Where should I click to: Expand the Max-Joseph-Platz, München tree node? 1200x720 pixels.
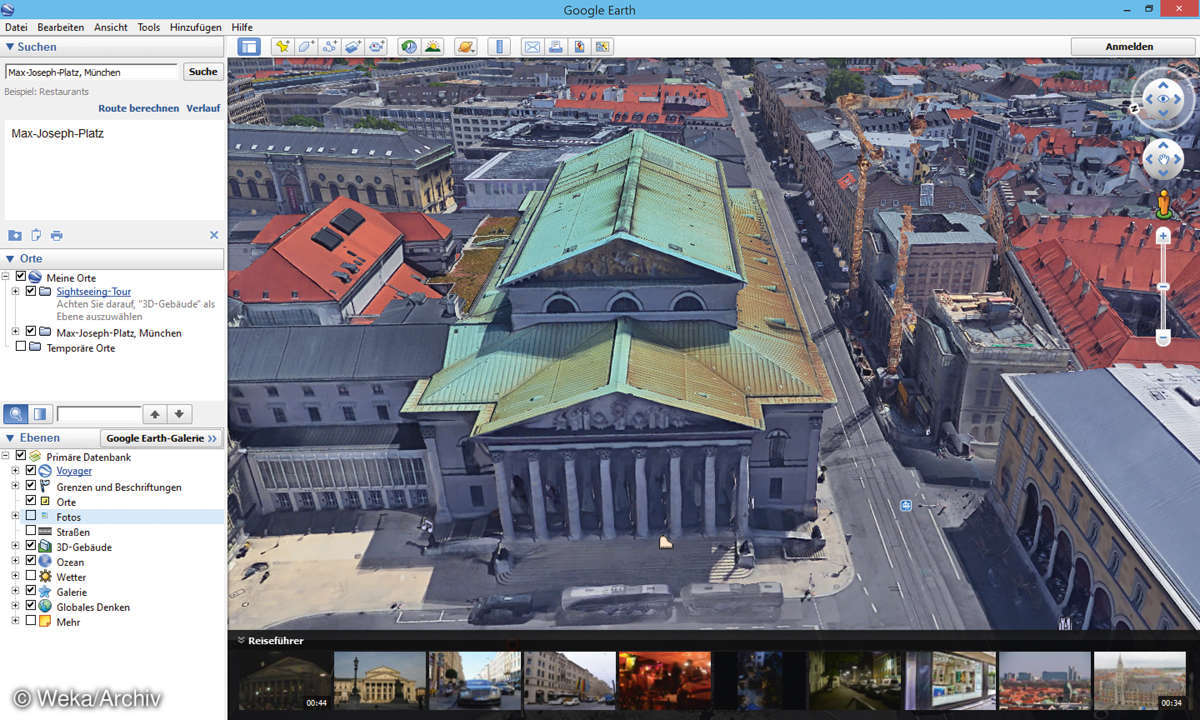pos(15,332)
